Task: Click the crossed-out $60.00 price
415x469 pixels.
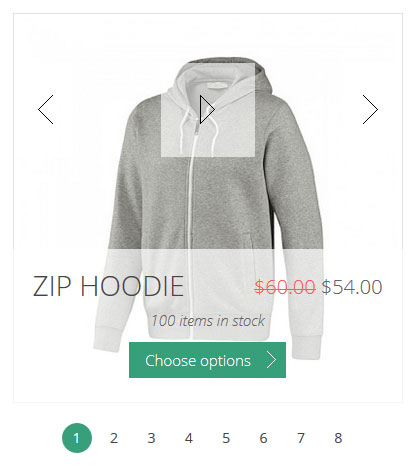Action: pos(285,287)
